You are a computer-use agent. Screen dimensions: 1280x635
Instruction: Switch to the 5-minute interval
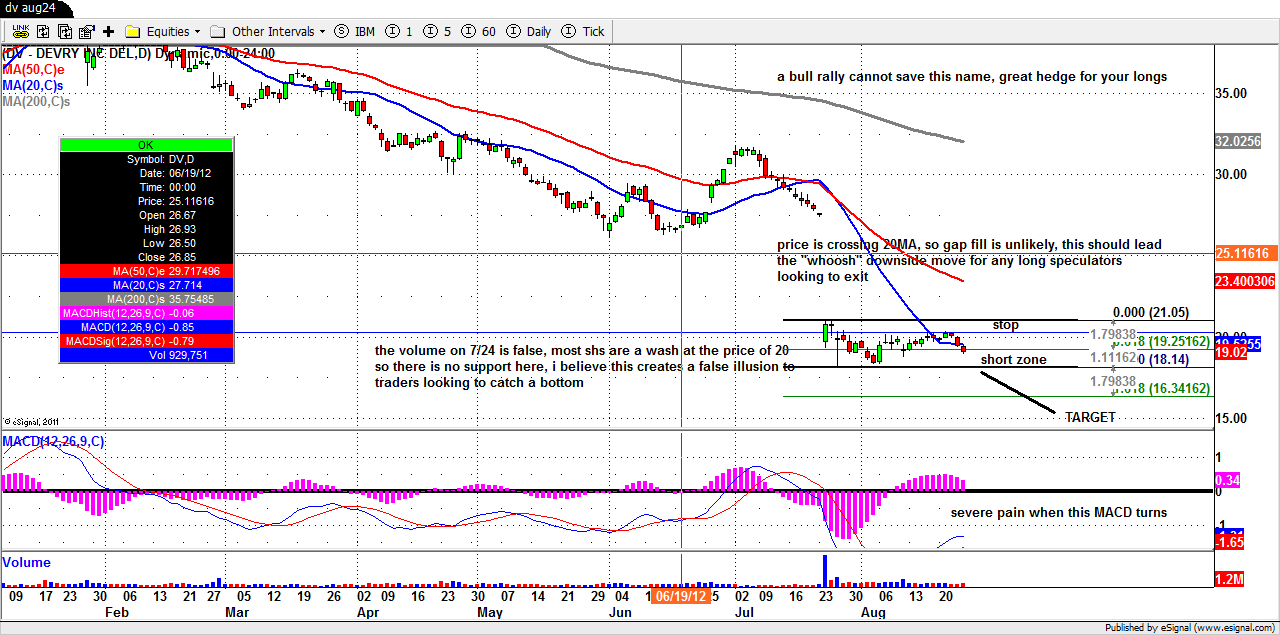(x=438, y=31)
